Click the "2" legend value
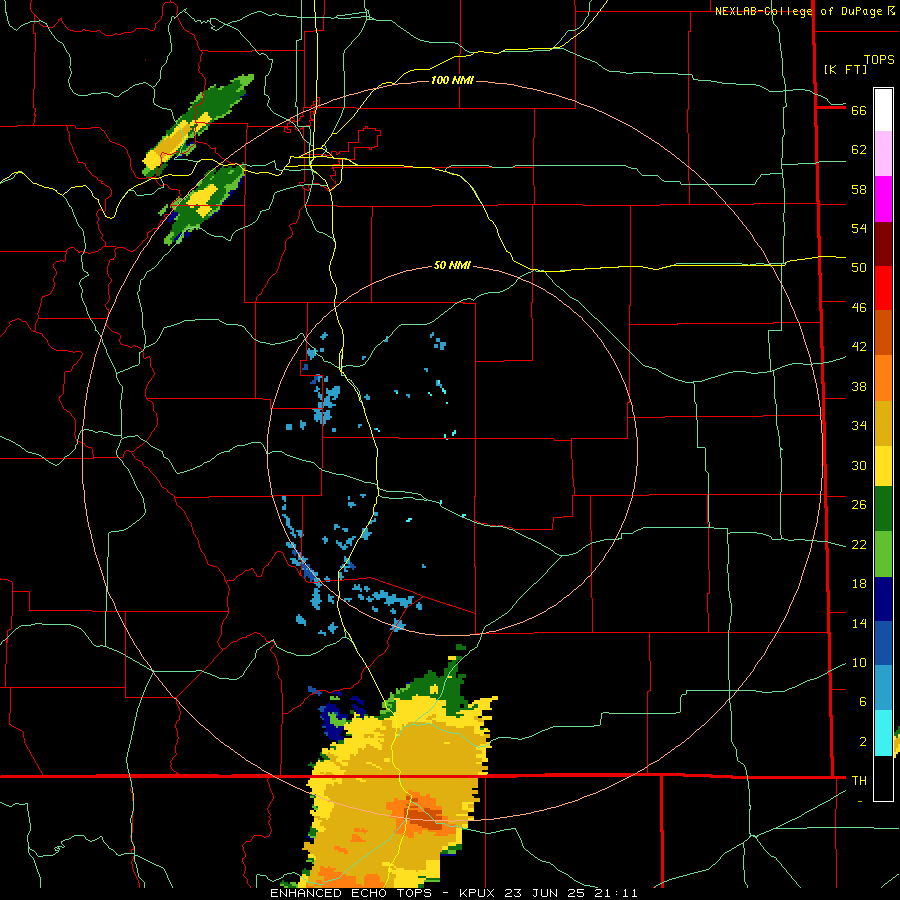900x900 pixels. point(863,742)
